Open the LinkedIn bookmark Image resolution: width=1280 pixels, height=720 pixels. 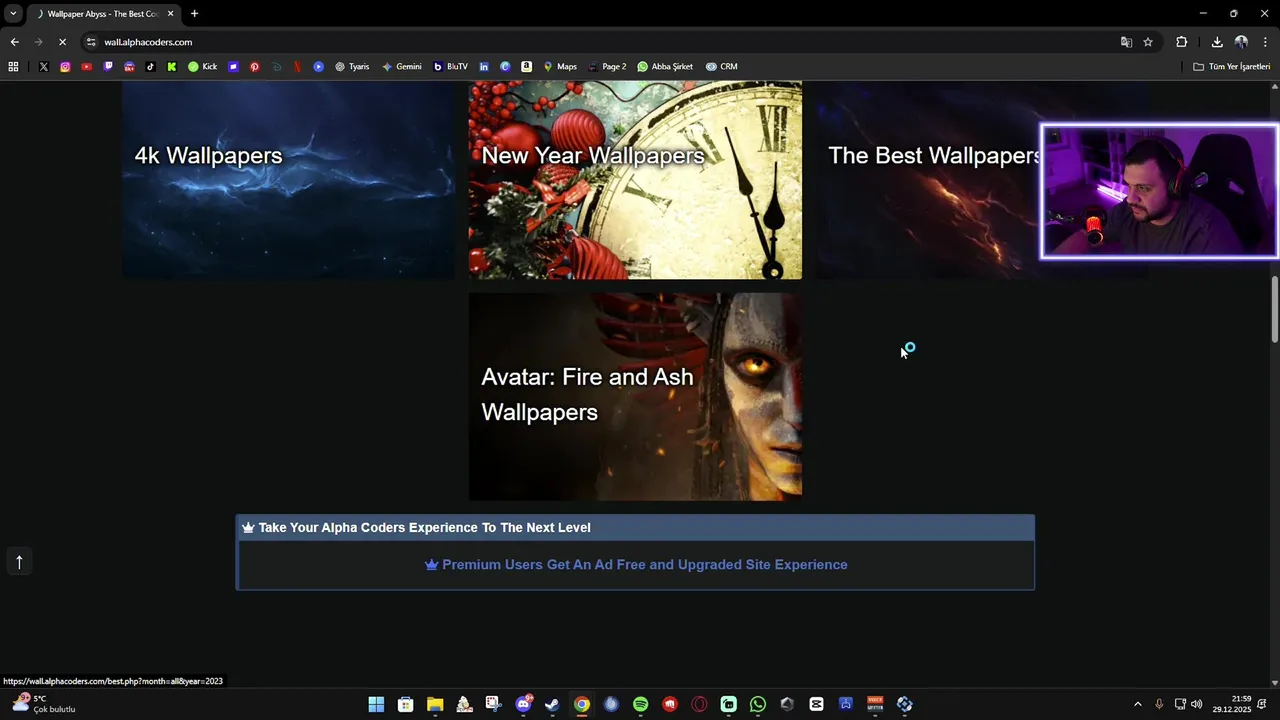(484, 67)
